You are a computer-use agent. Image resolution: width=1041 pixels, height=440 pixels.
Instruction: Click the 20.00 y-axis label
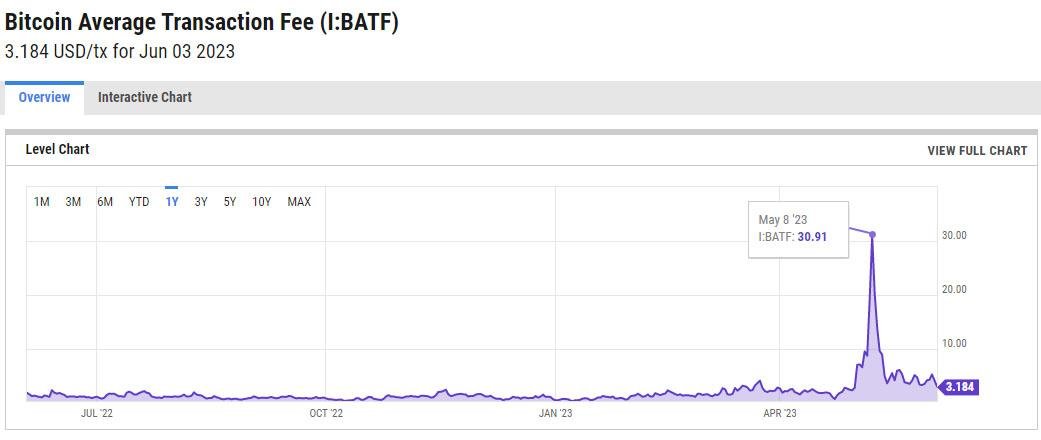955,289
